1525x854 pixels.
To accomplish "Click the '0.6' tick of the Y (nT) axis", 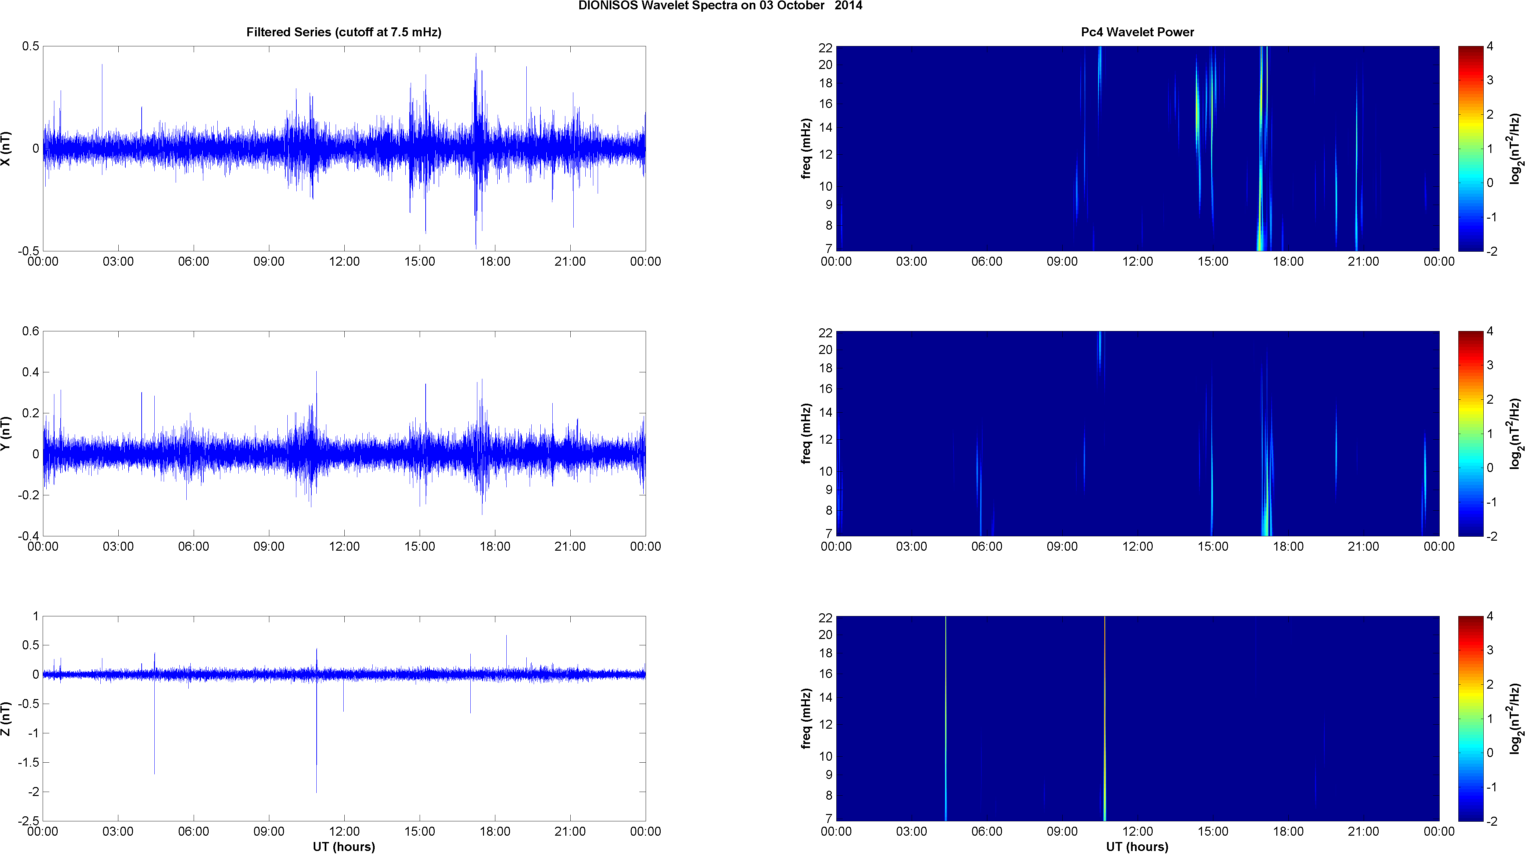I will click(30, 332).
